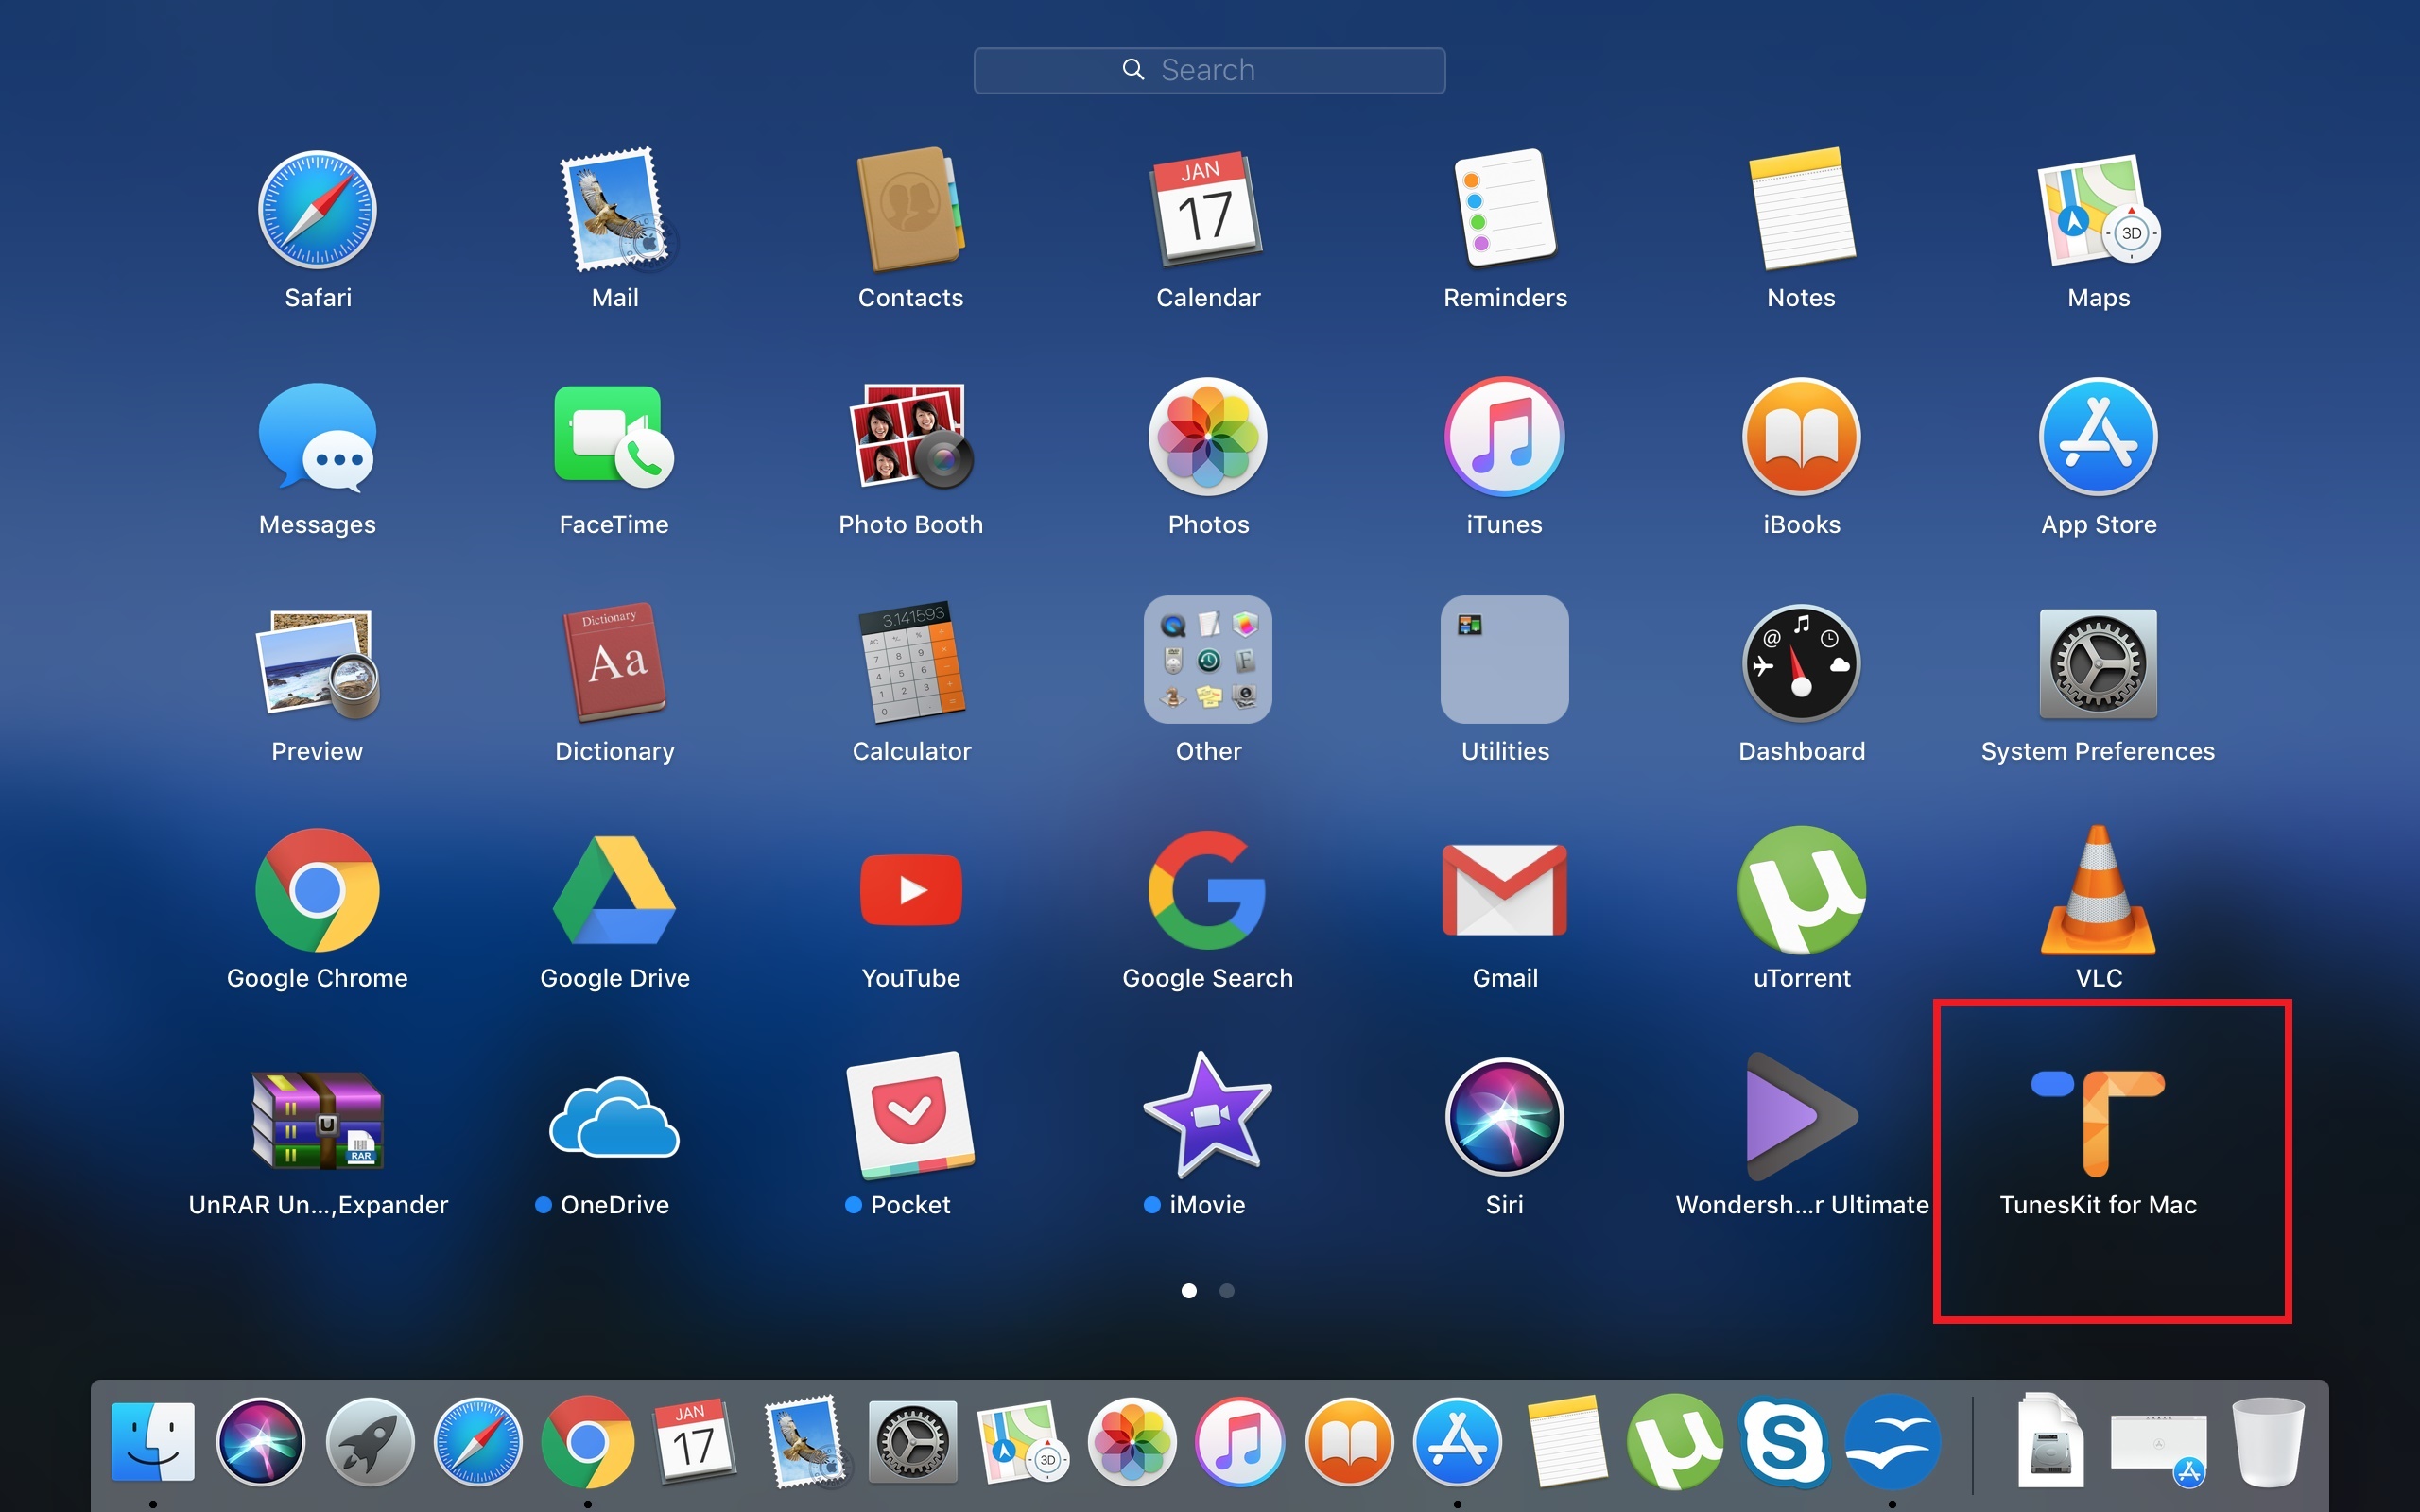Image resolution: width=2420 pixels, height=1512 pixels.
Task: Open App Store in Launchpad grid
Action: click(2098, 437)
